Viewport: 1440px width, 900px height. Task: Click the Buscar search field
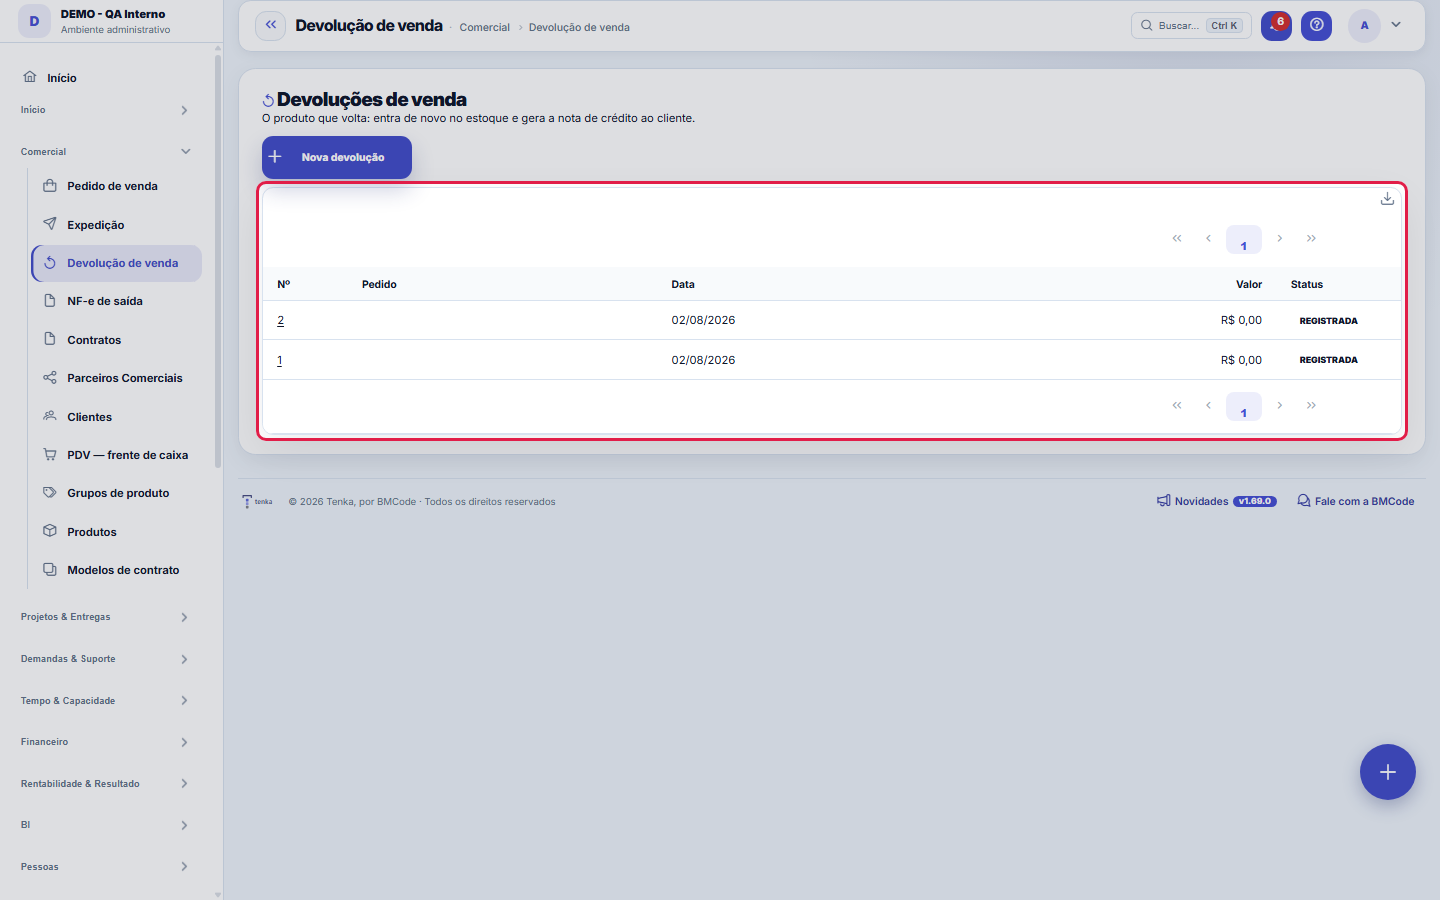(1191, 26)
